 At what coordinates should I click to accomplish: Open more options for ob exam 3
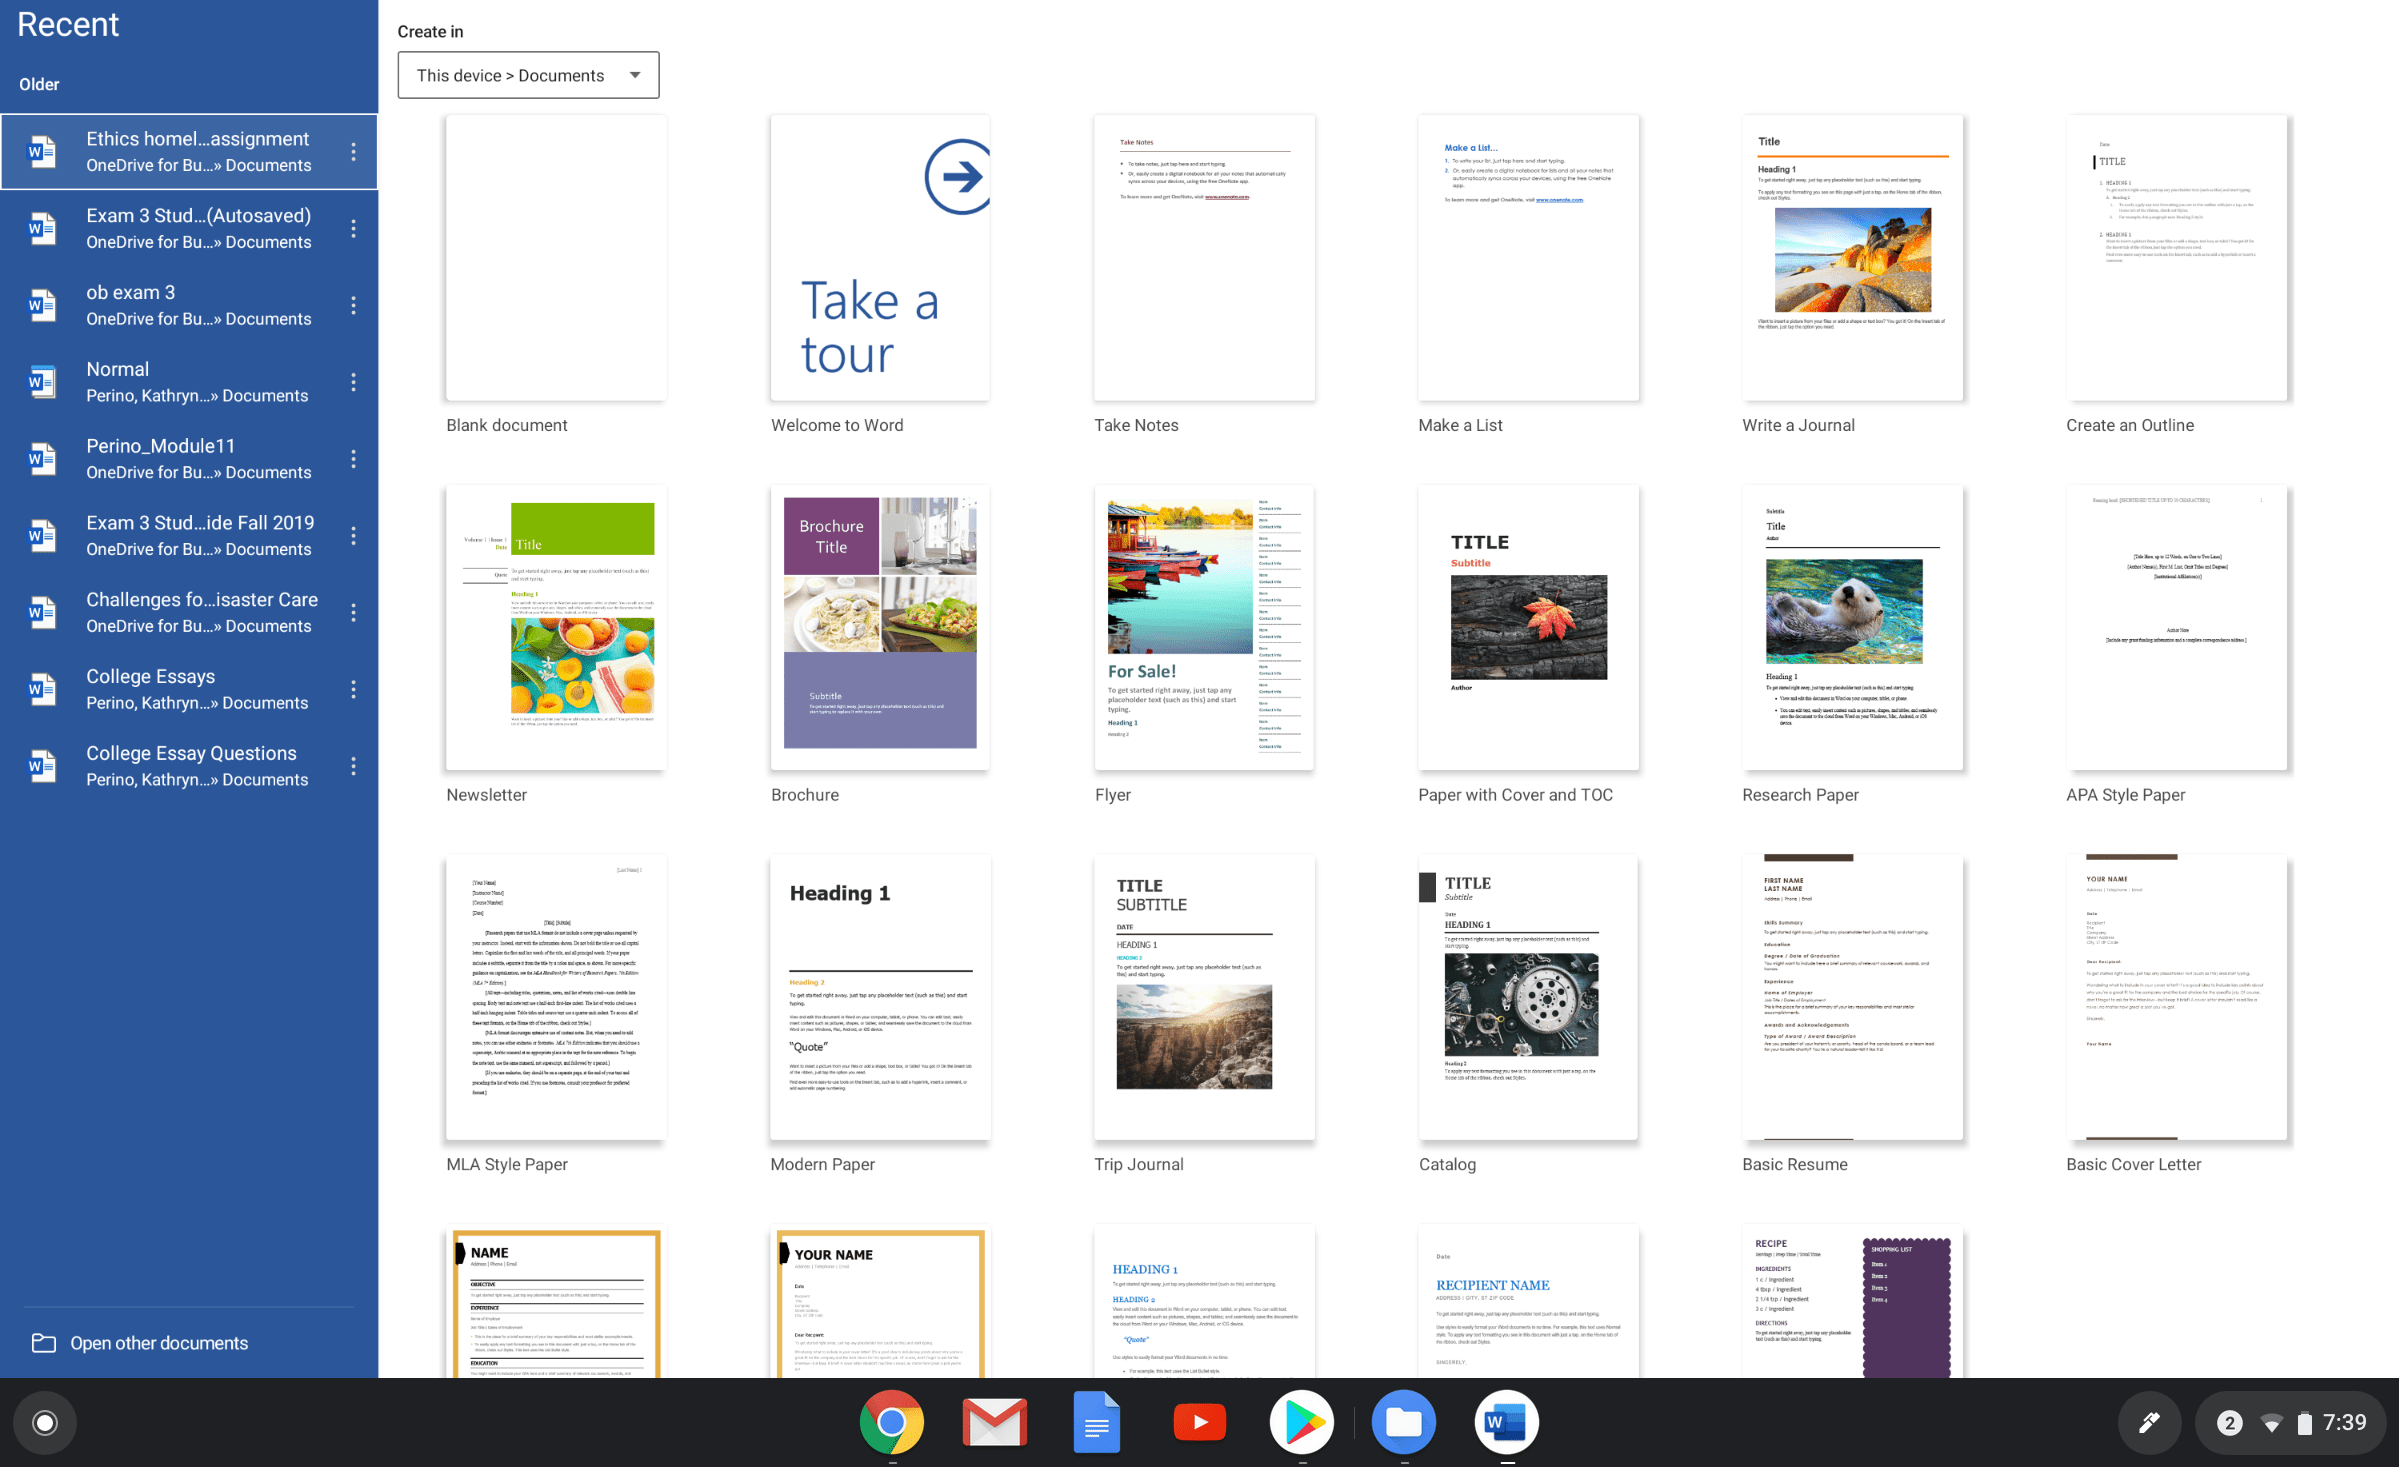(353, 306)
